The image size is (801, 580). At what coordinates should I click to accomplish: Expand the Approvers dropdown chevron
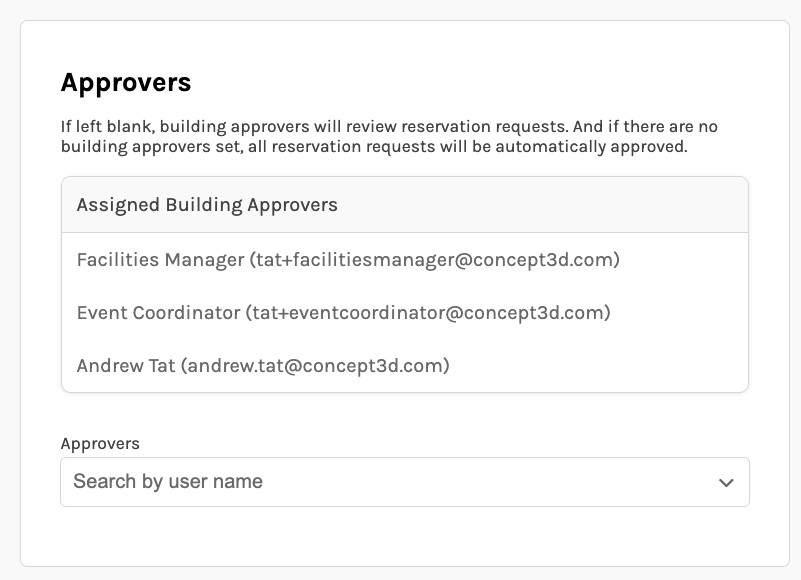pos(726,483)
